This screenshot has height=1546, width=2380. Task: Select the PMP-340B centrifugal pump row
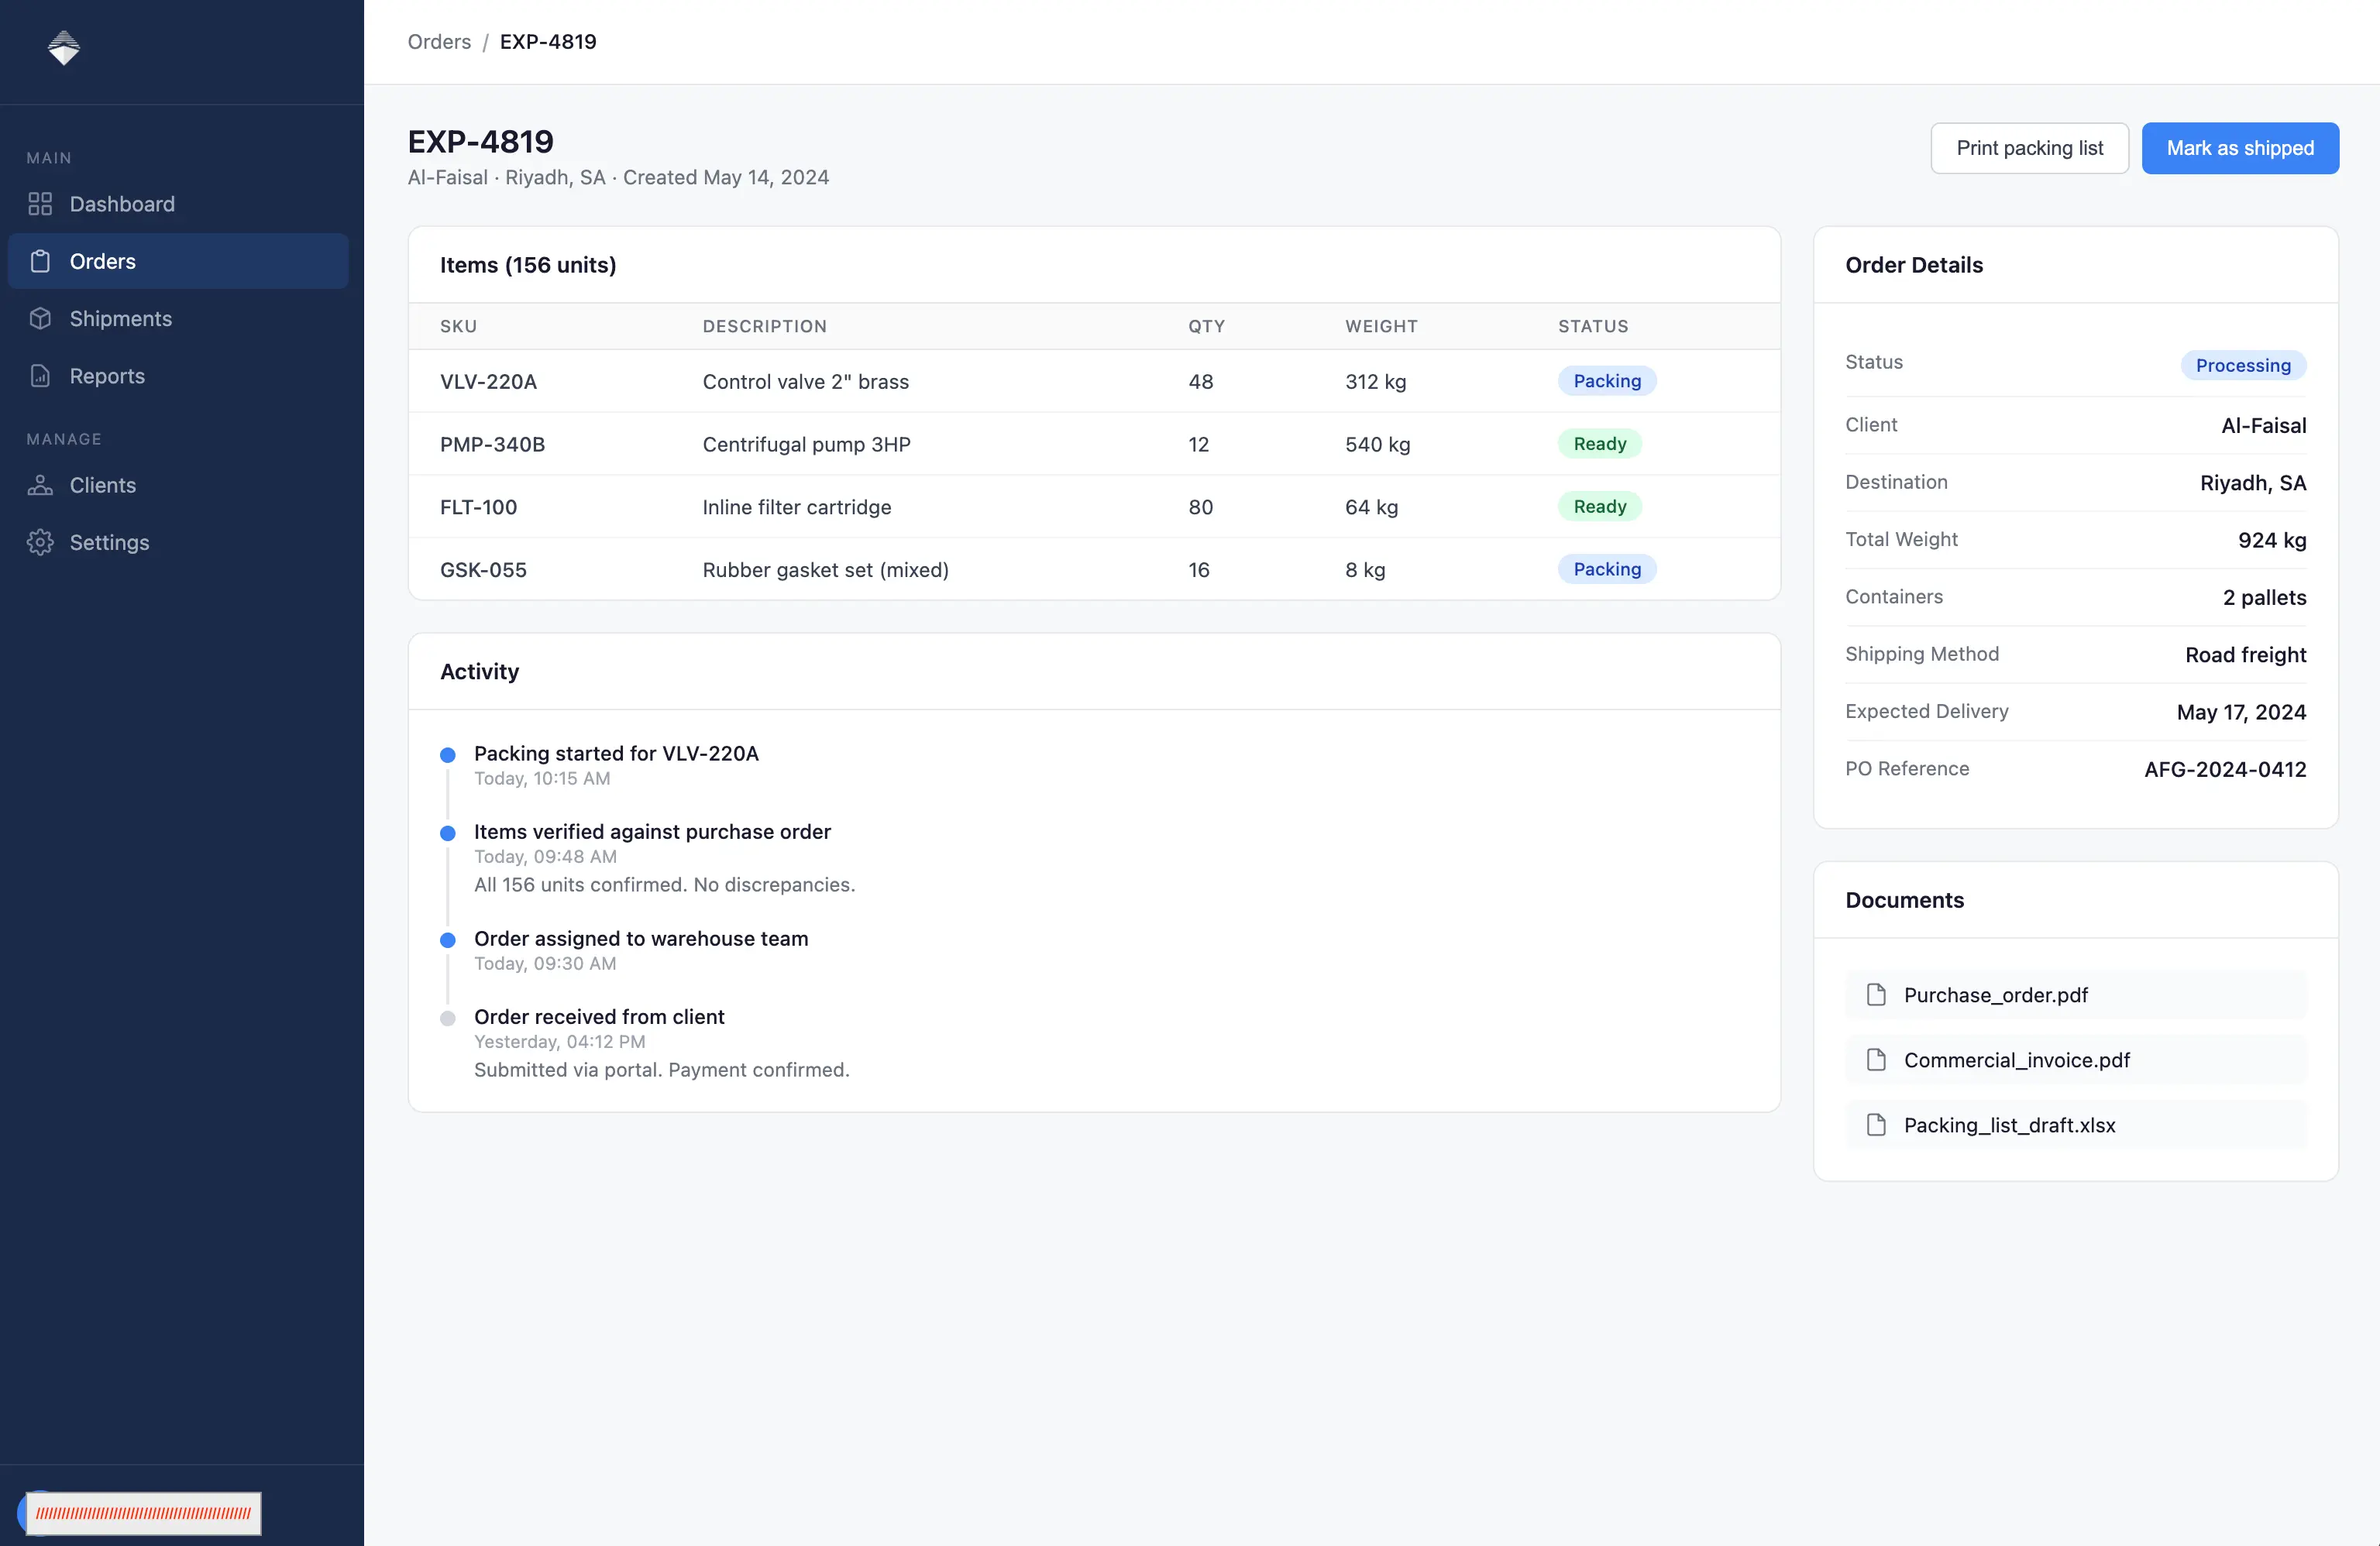1094,444
